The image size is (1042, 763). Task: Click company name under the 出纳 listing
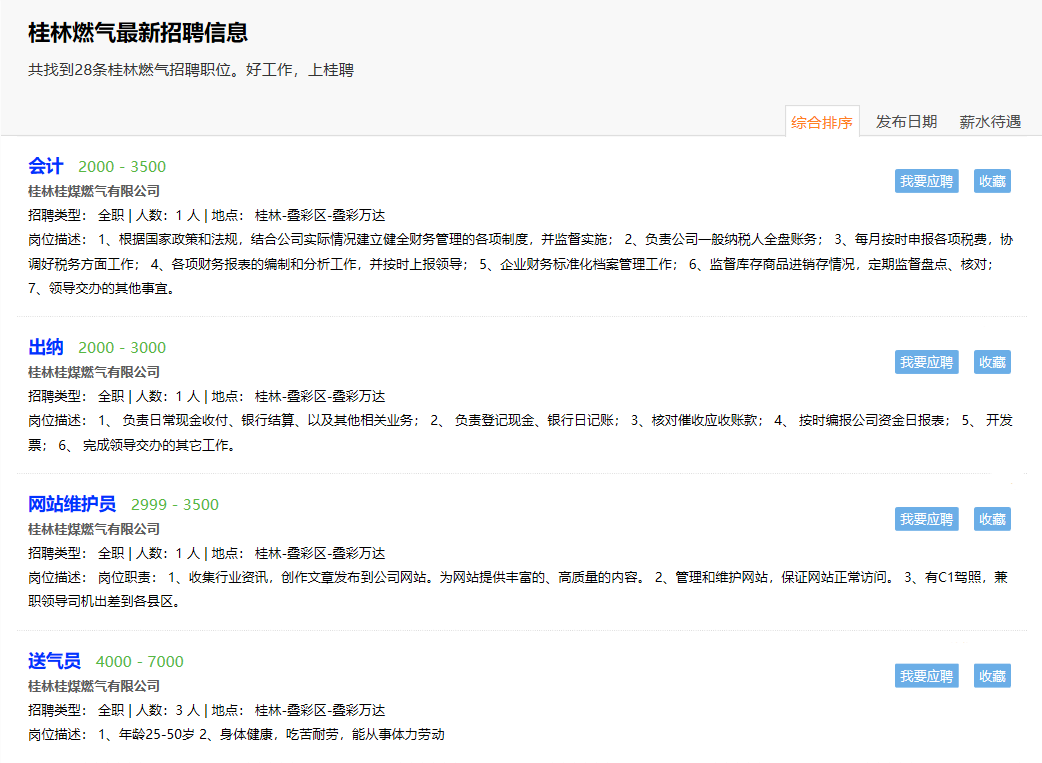click(94, 372)
